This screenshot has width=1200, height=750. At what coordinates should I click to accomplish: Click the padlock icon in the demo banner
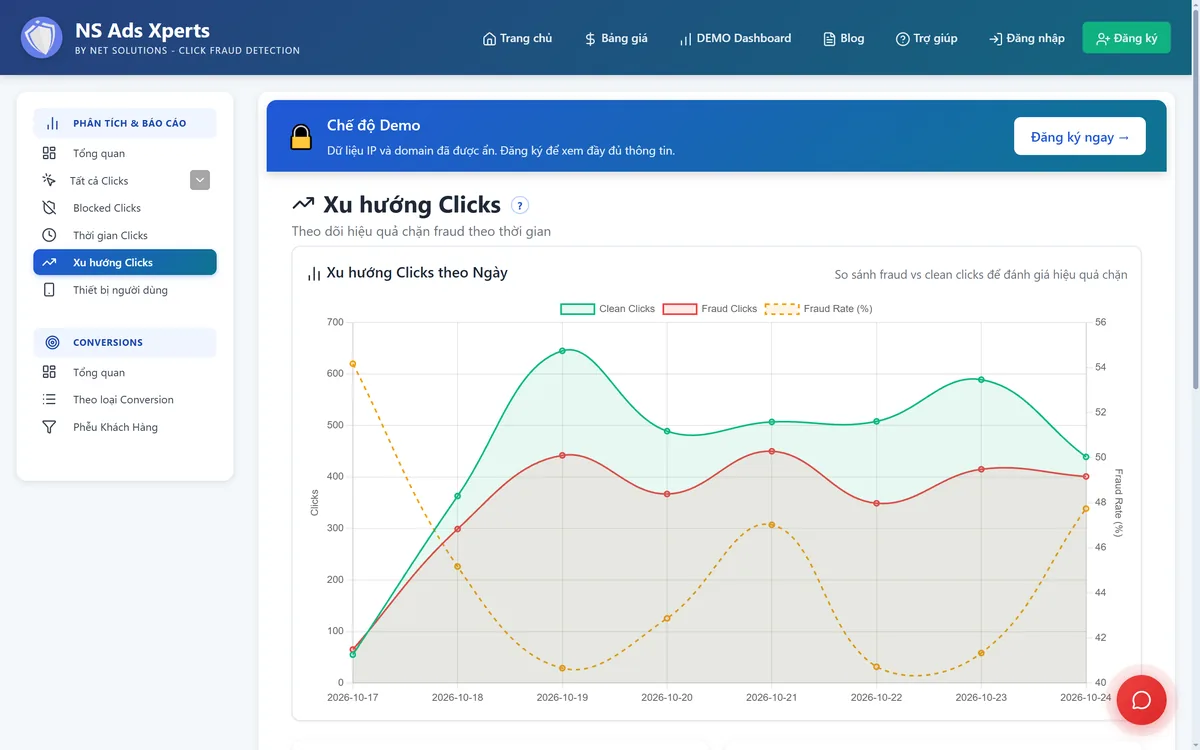pyautogui.click(x=301, y=137)
